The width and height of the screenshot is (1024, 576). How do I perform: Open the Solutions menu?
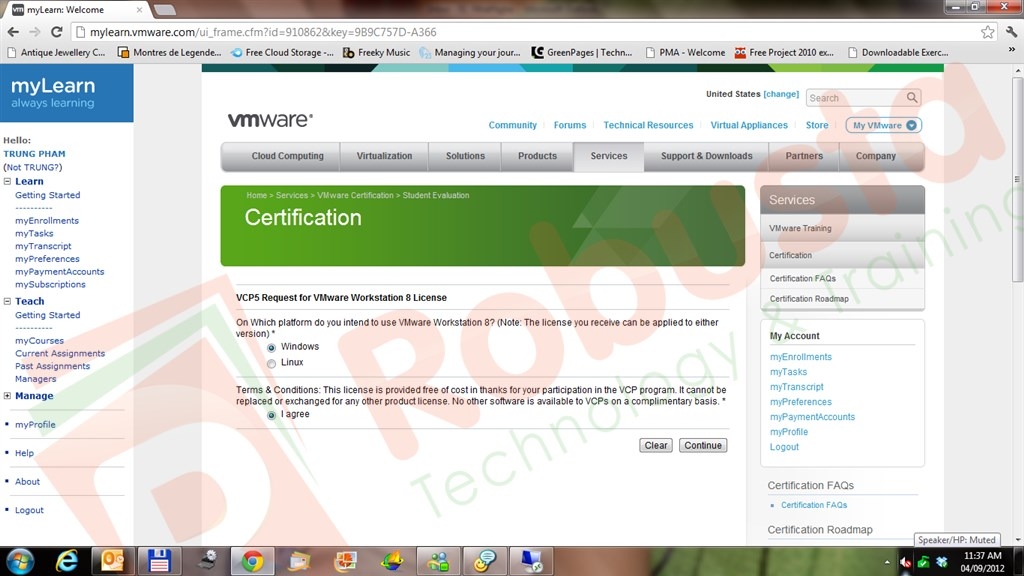[x=465, y=156]
